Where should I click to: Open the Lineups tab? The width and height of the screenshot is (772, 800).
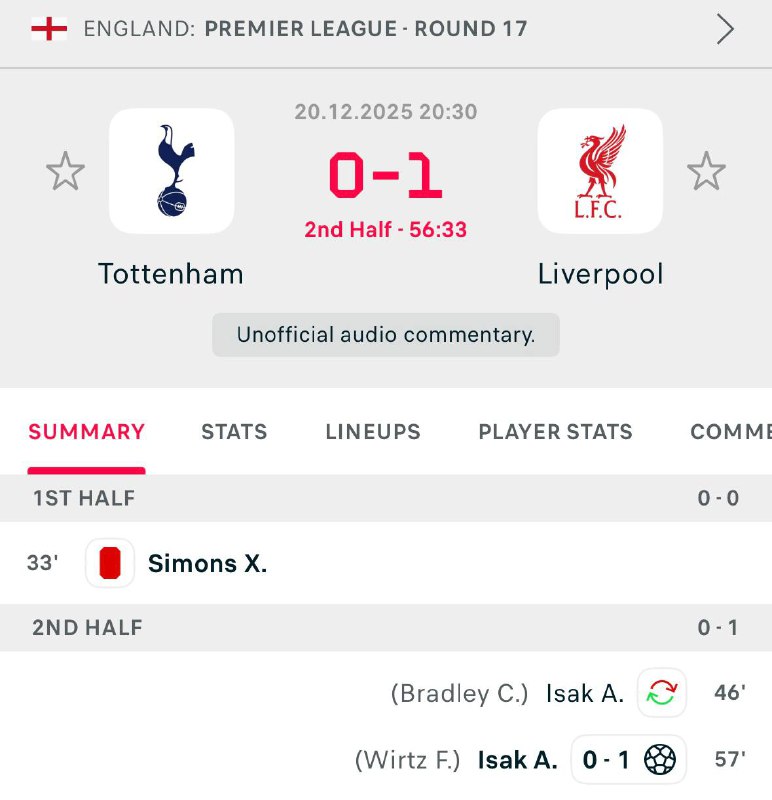373,432
